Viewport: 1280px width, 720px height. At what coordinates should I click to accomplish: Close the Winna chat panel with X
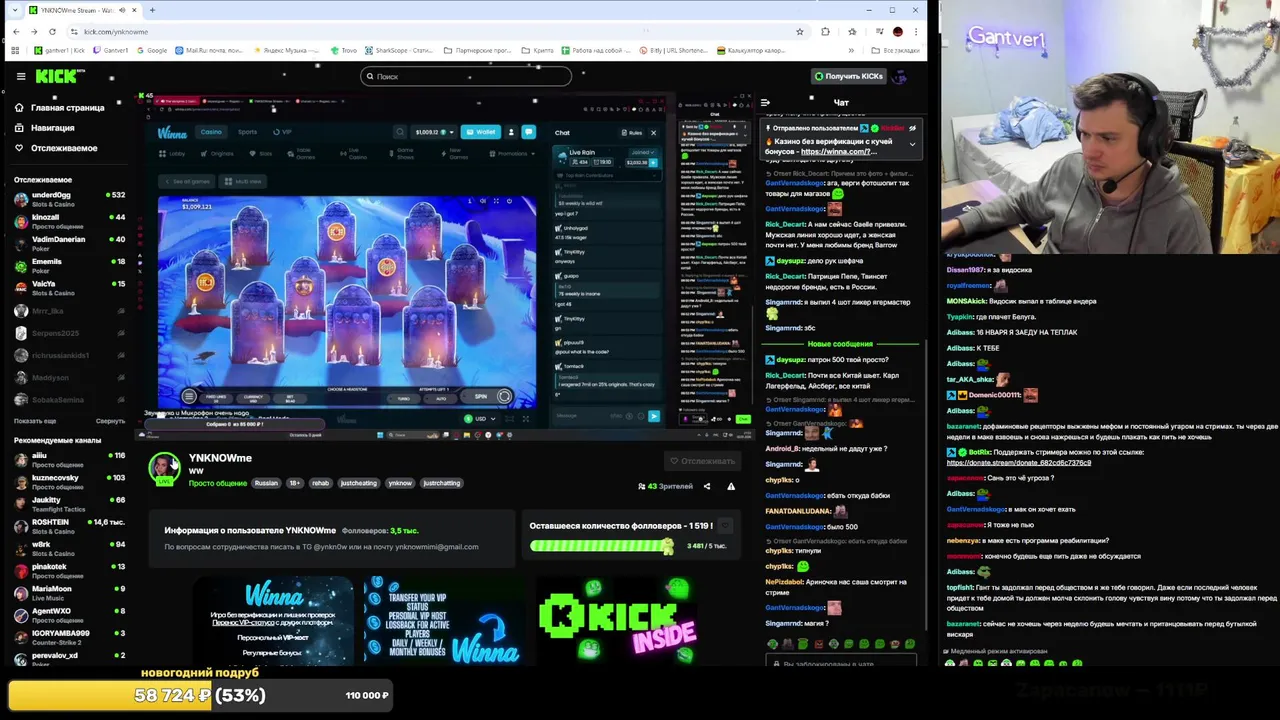654,132
